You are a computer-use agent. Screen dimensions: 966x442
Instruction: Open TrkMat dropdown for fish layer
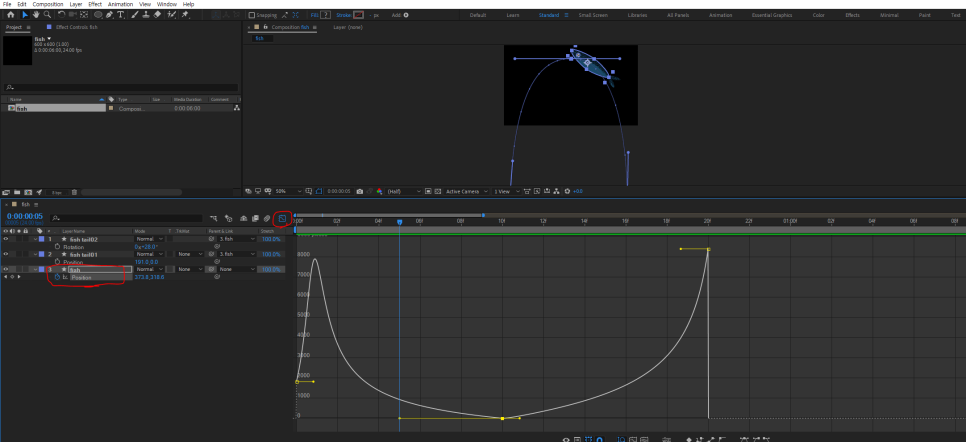coord(189,269)
